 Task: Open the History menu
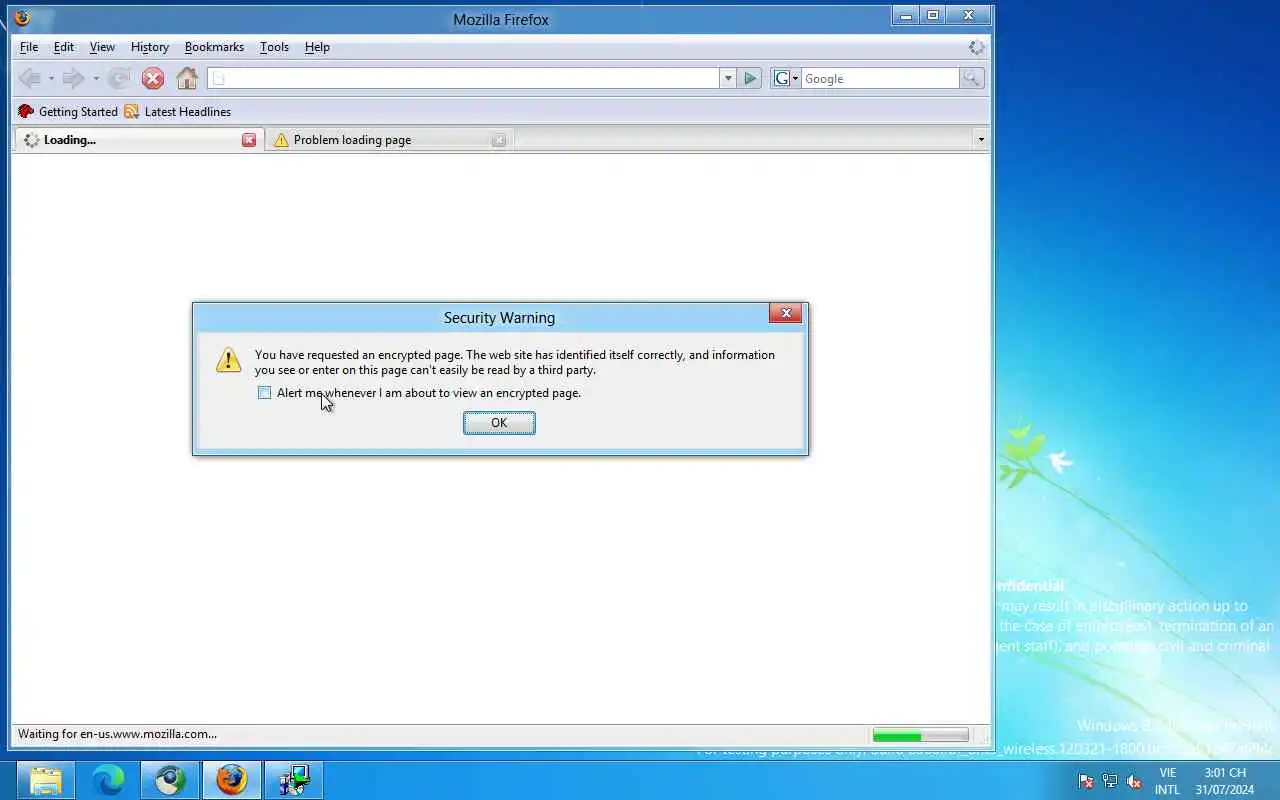point(150,47)
